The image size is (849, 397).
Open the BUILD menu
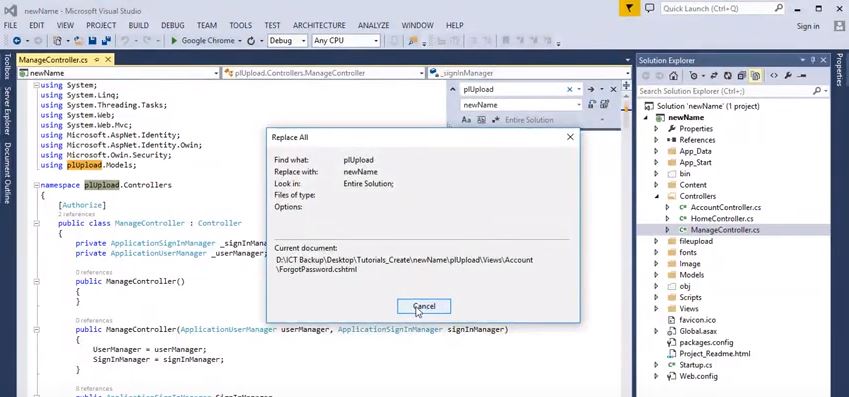click(x=139, y=25)
